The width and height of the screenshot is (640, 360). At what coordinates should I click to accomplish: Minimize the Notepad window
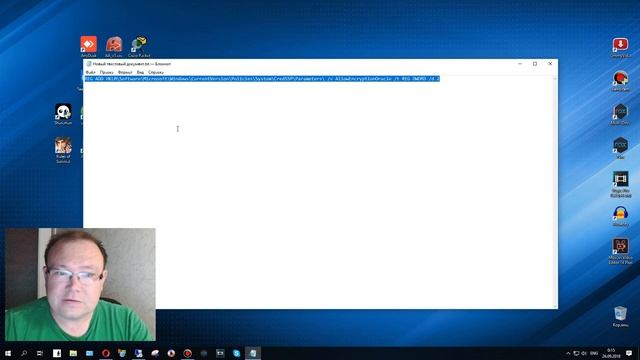pos(520,64)
